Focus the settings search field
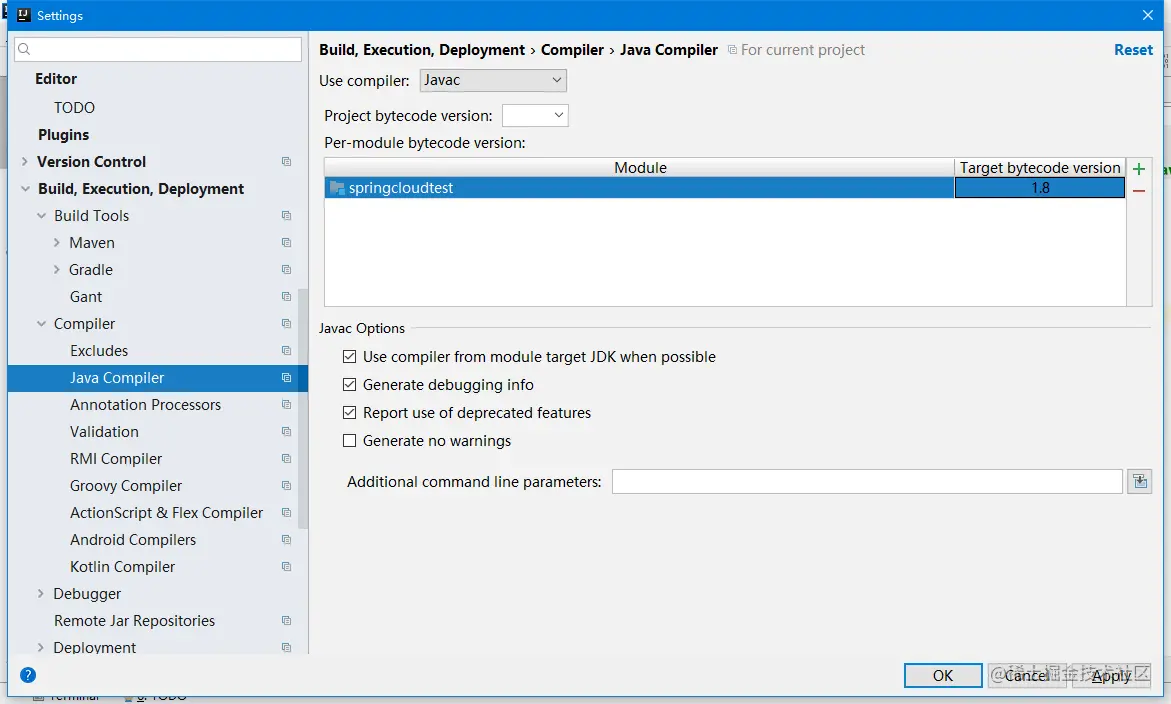The height and width of the screenshot is (704, 1171). coord(158,49)
